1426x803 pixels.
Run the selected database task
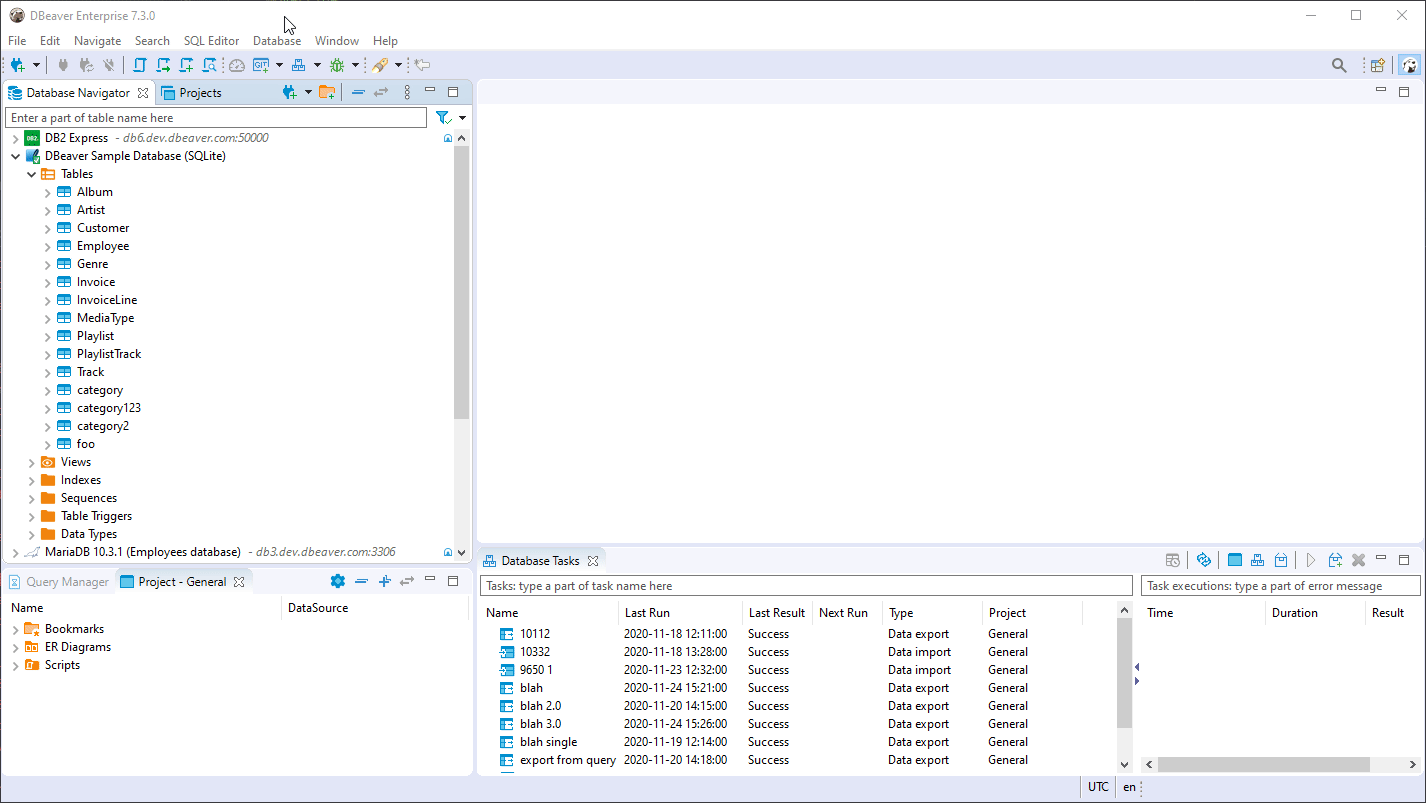tap(1311, 560)
